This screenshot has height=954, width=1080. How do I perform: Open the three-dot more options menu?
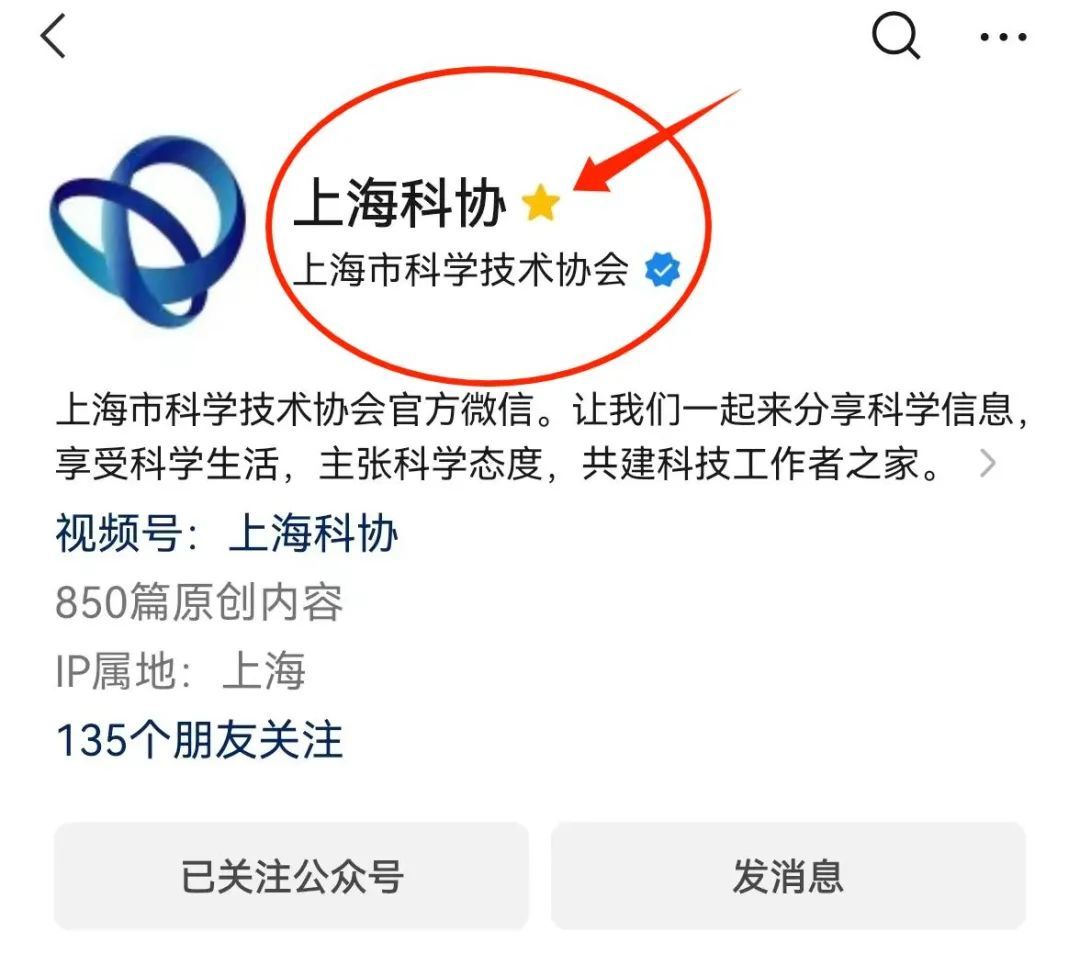1004,37
